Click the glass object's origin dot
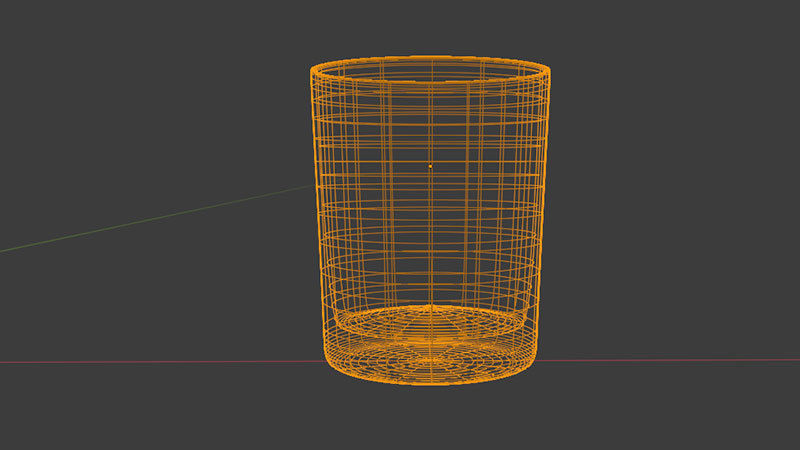Image resolution: width=800 pixels, height=450 pixels. click(431, 166)
